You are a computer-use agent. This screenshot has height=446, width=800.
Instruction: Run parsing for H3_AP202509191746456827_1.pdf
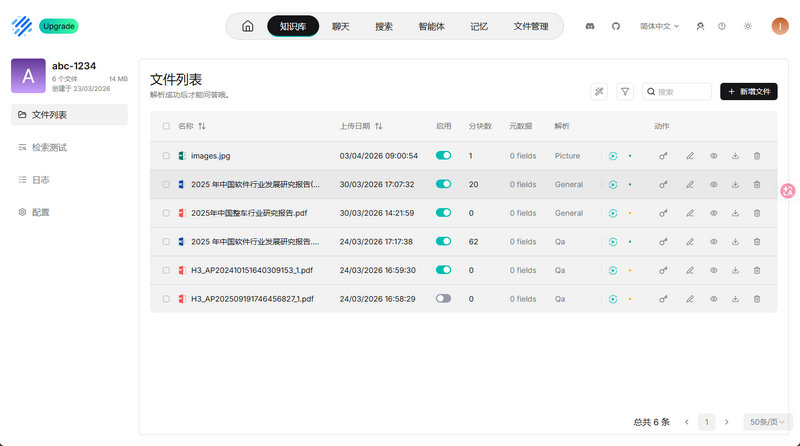613,299
